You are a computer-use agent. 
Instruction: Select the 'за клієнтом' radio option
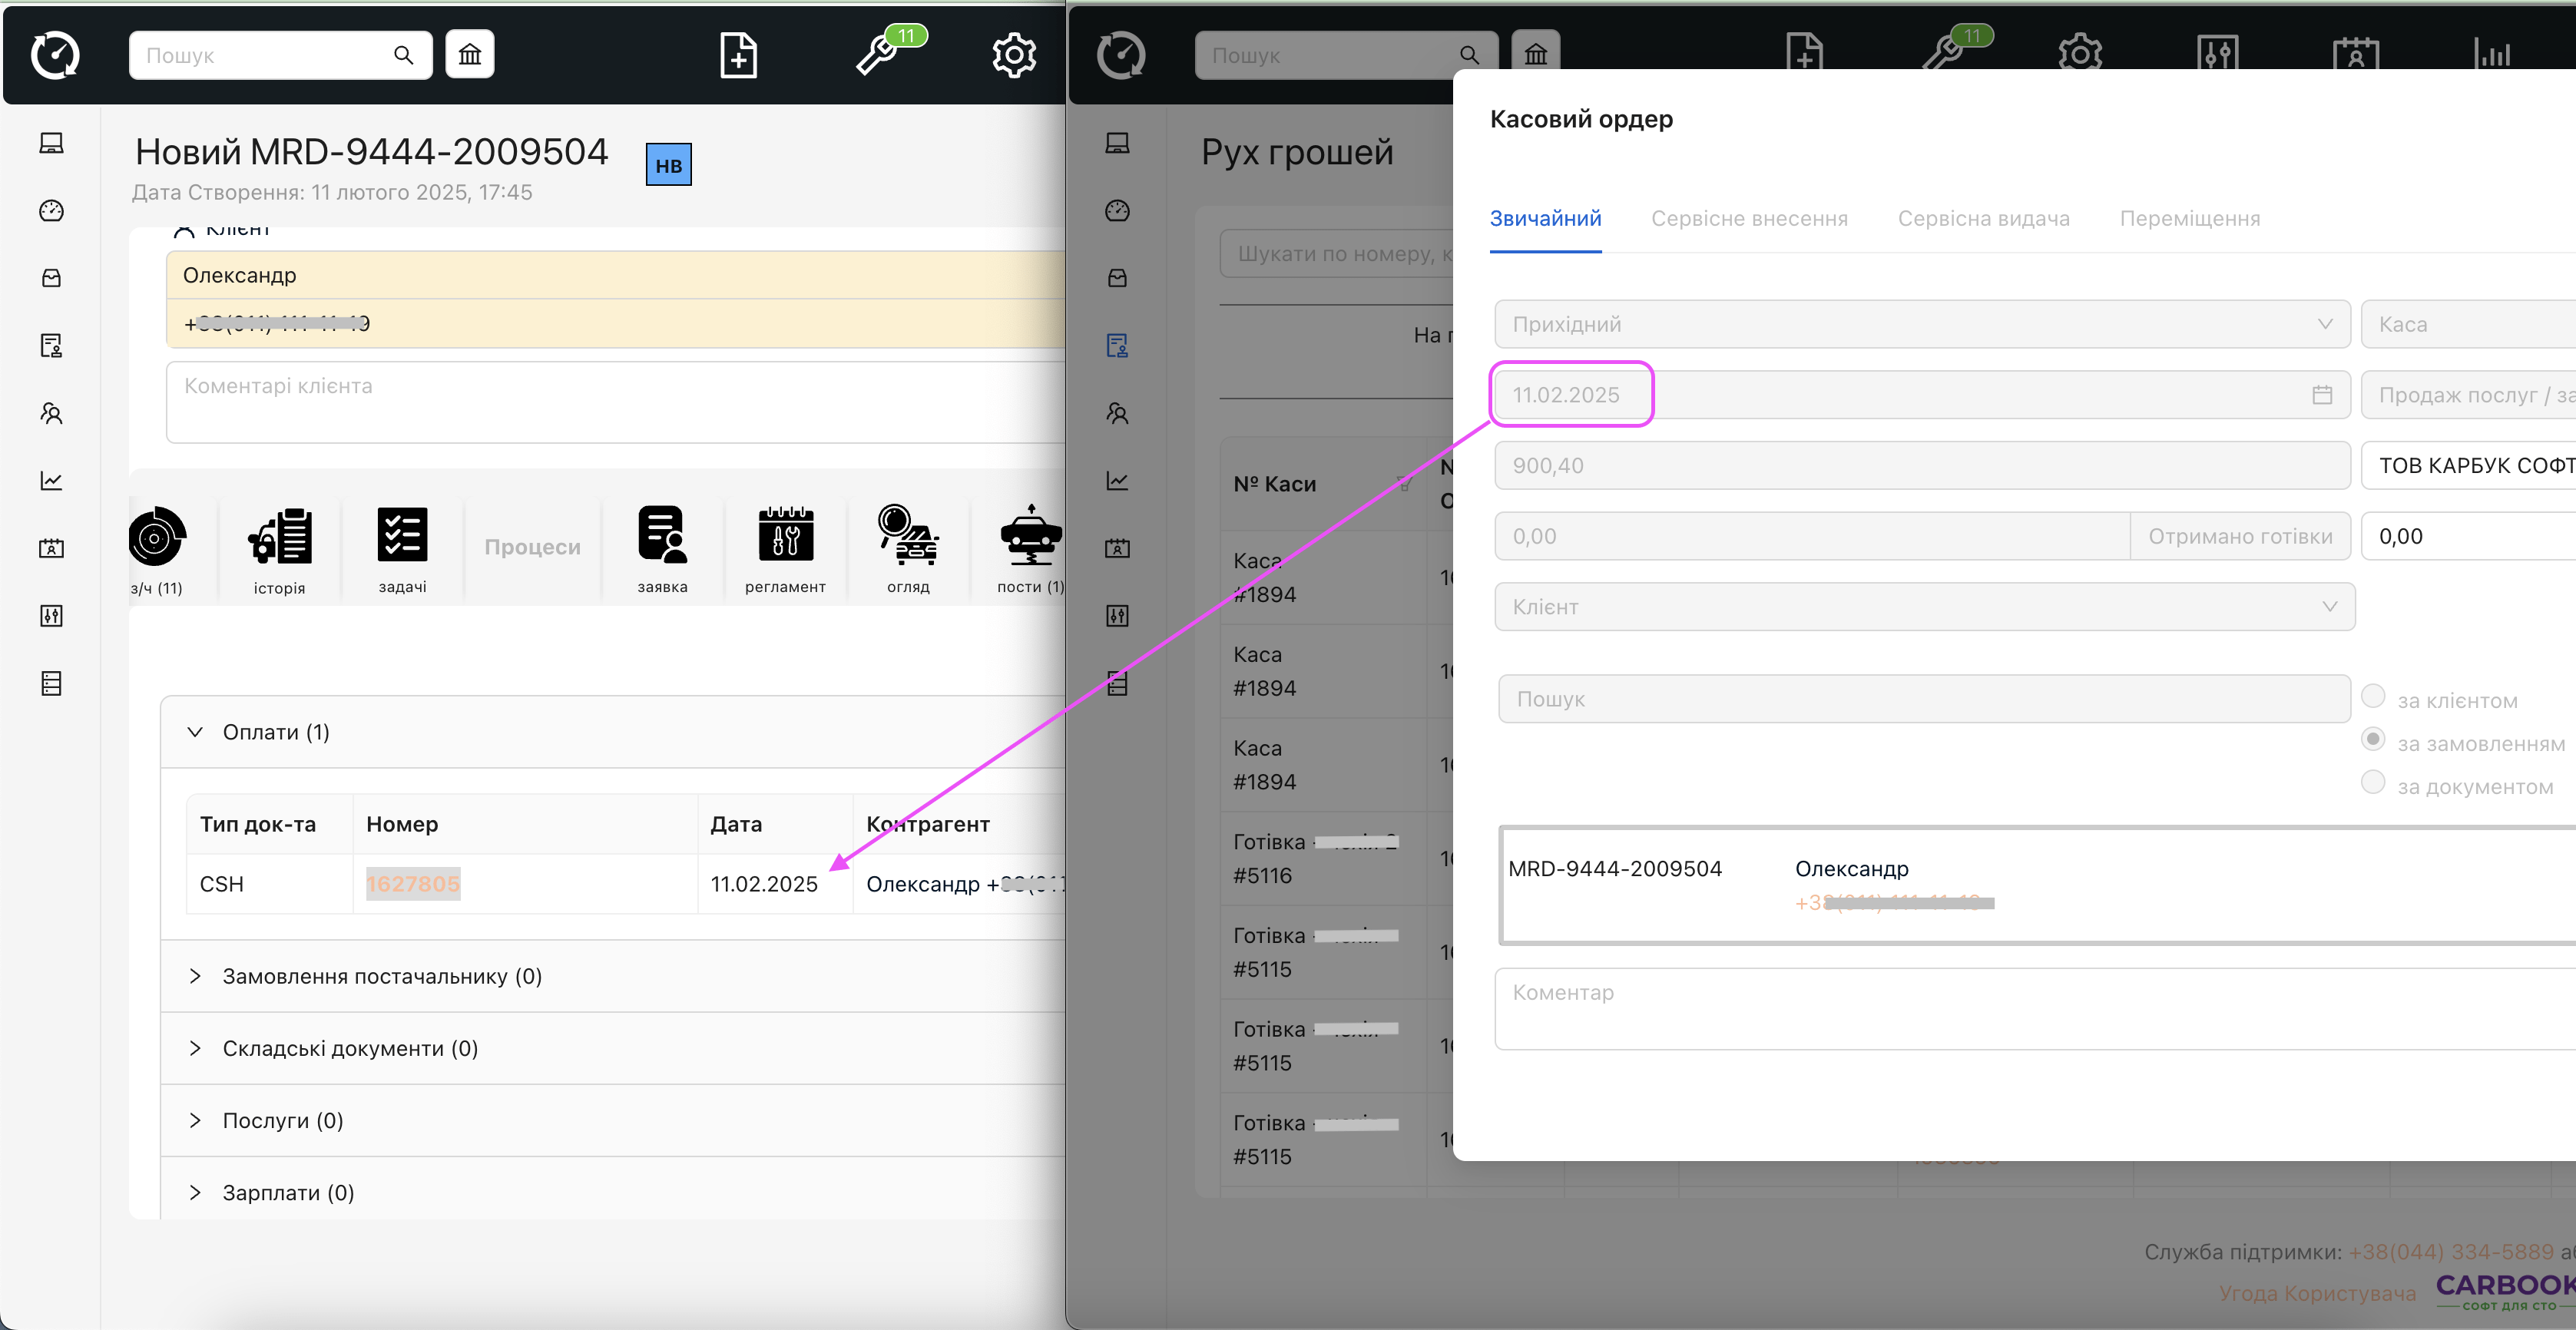2372,697
